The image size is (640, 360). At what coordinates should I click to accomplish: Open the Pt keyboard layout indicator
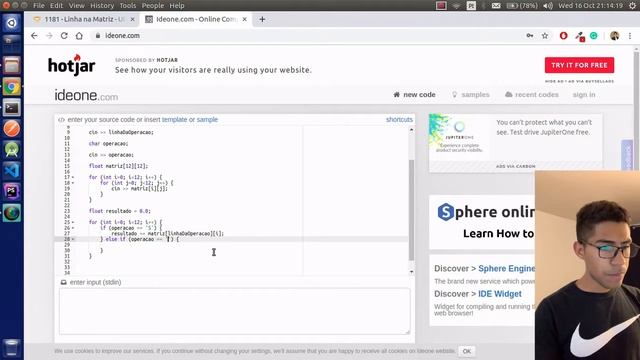pos(471,6)
